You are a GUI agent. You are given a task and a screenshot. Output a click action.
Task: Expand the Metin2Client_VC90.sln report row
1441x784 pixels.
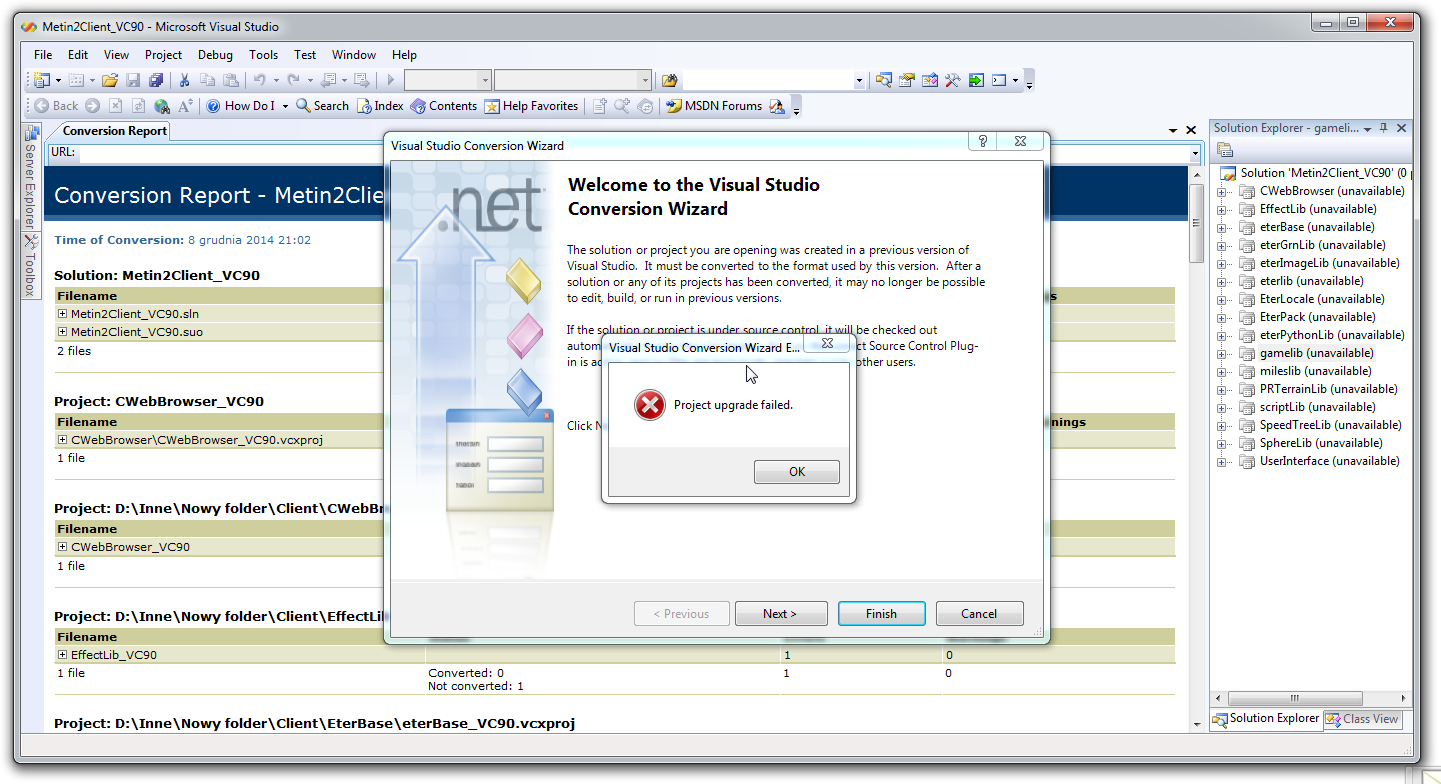pyautogui.click(x=62, y=314)
